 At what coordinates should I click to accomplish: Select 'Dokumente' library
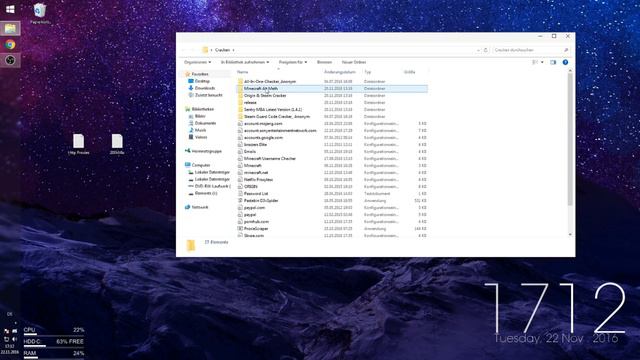205,123
